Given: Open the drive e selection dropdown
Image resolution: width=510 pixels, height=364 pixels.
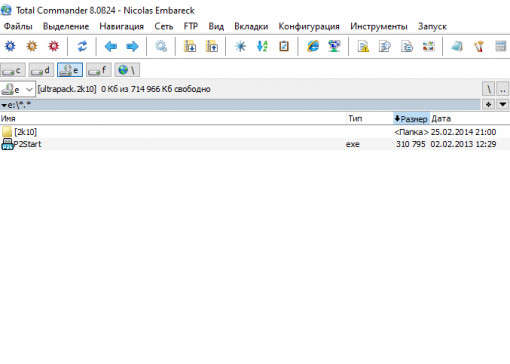Looking at the screenshot, I should 18,89.
